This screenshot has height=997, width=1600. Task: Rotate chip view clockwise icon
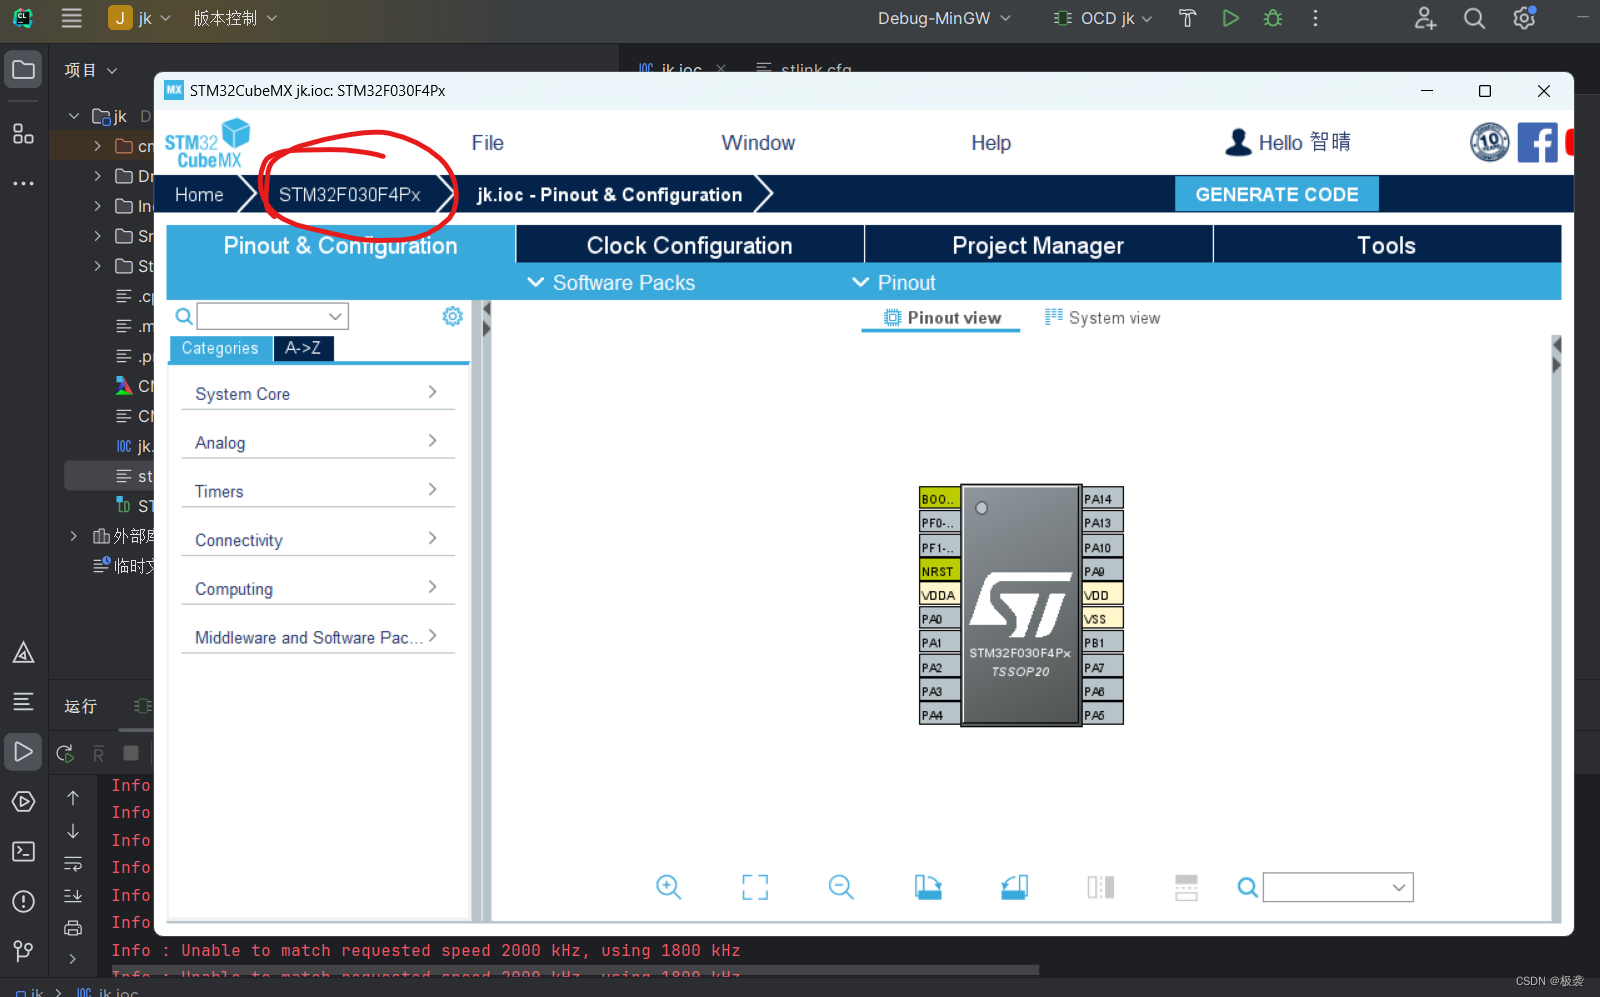coord(928,887)
